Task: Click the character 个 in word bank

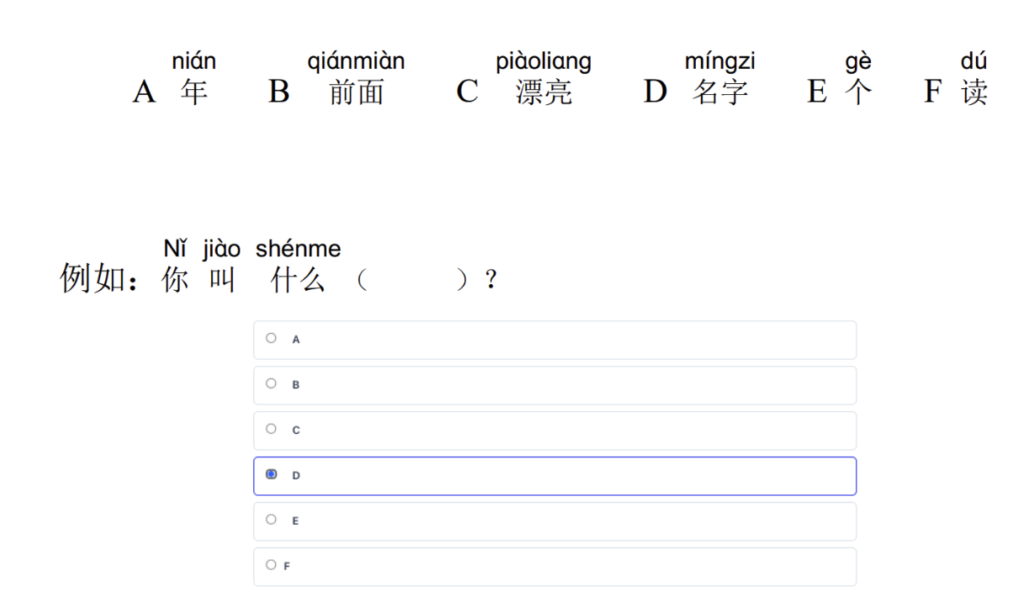Action: click(858, 93)
